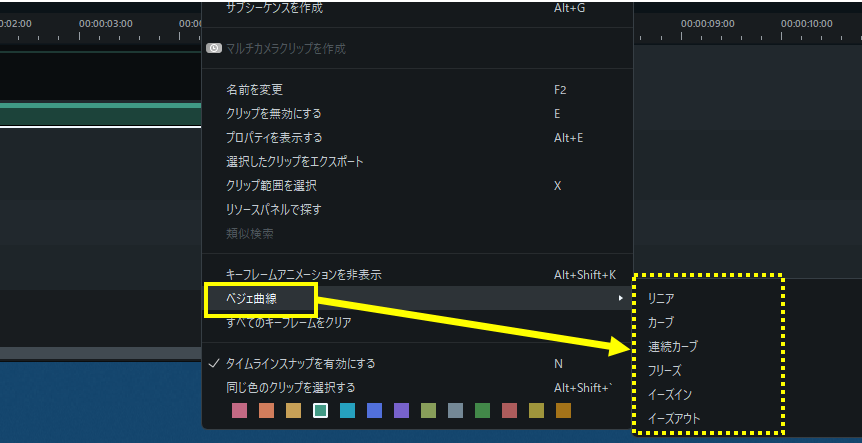Open プロパティを表示する
Screen dimensions: 862x443
[x=274, y=137]
